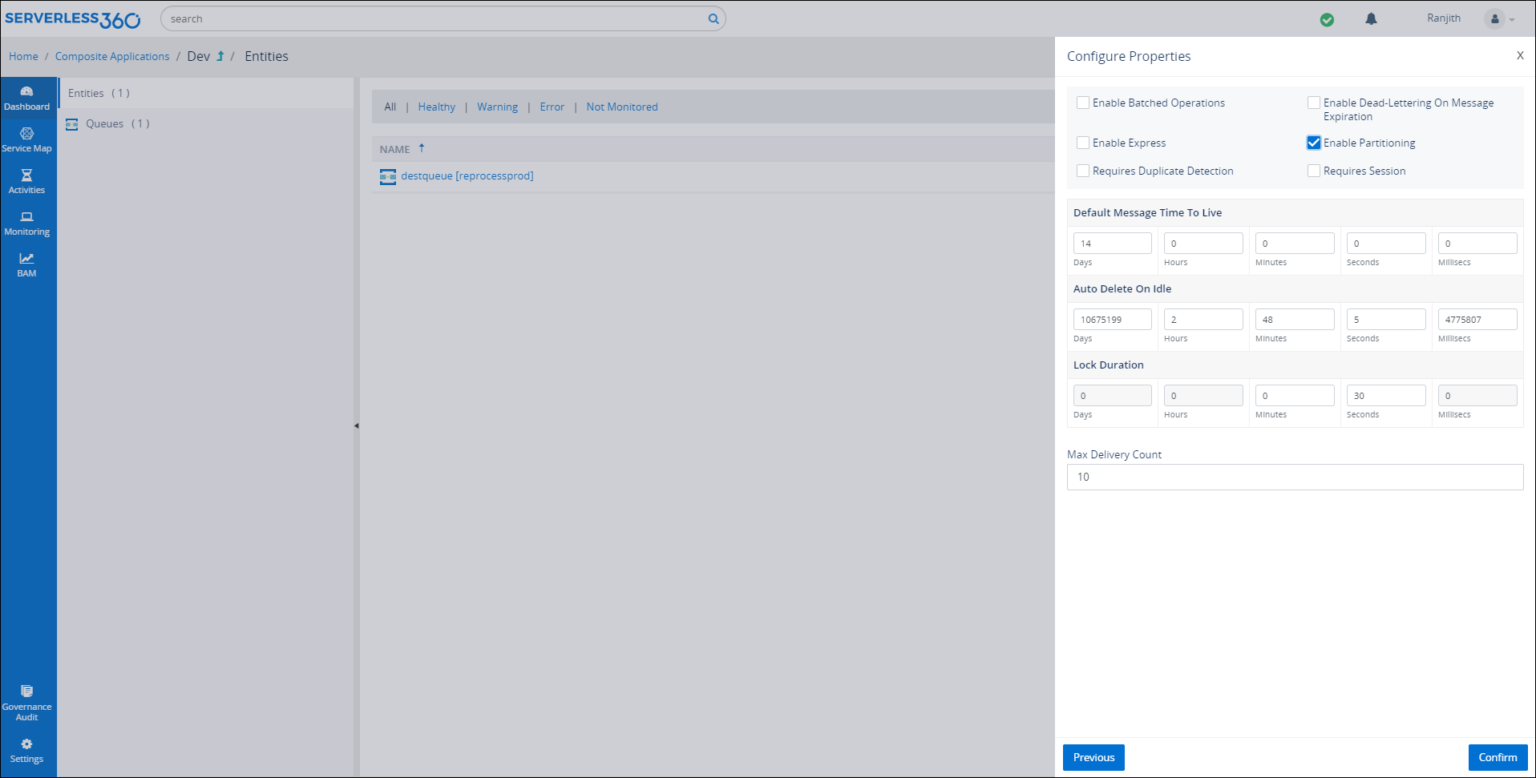This screenshot has height=778, width=1536.
Task: Collapse the side panel using the chevron
Action: [357, 424]
